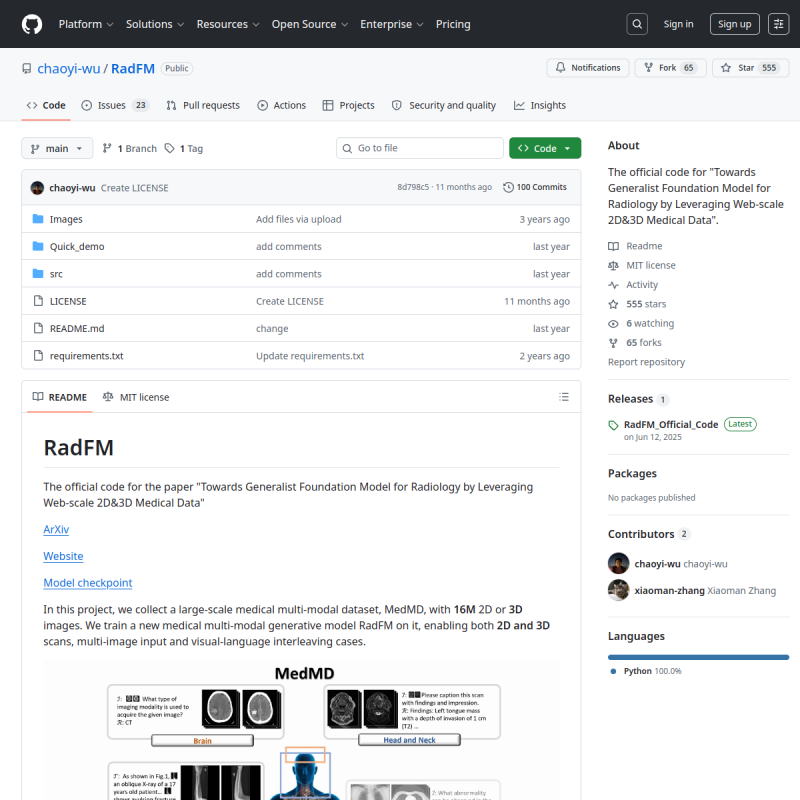
Task: Focus the Go to file search field
Action: pyautogui.click(x=419, y=148)
